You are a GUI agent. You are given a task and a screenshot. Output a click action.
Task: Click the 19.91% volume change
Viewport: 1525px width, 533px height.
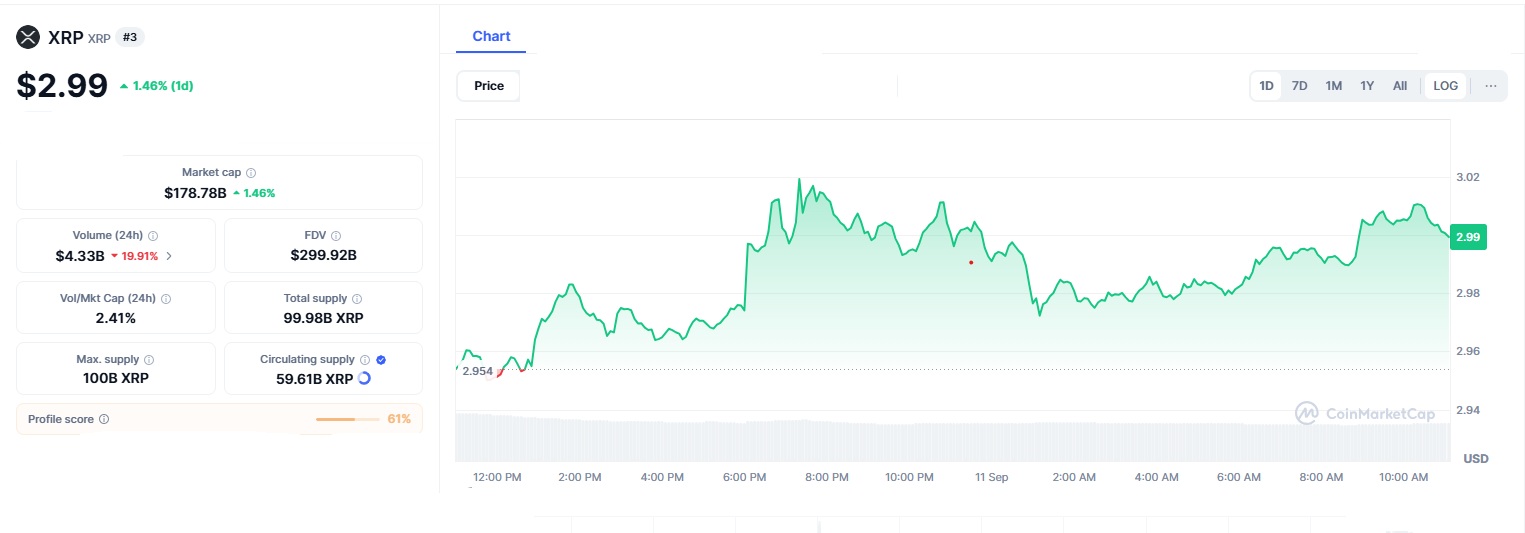click(x=136, y=256)
